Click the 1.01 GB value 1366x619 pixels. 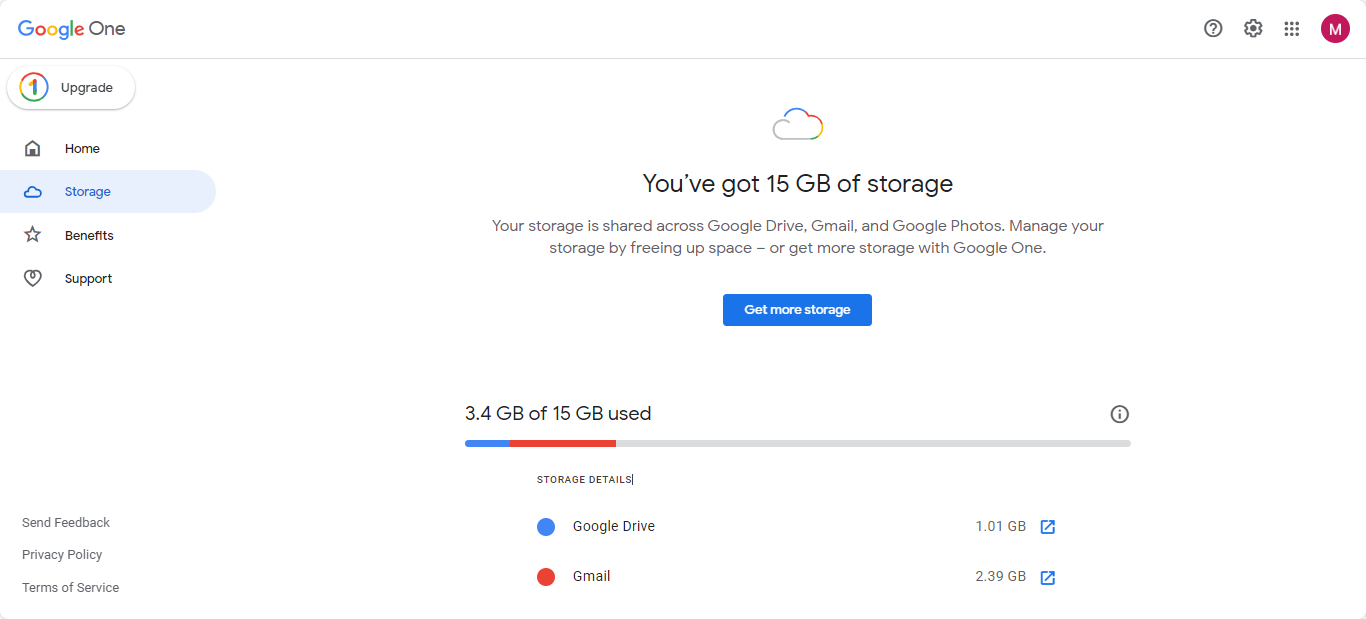(1001, 526)
